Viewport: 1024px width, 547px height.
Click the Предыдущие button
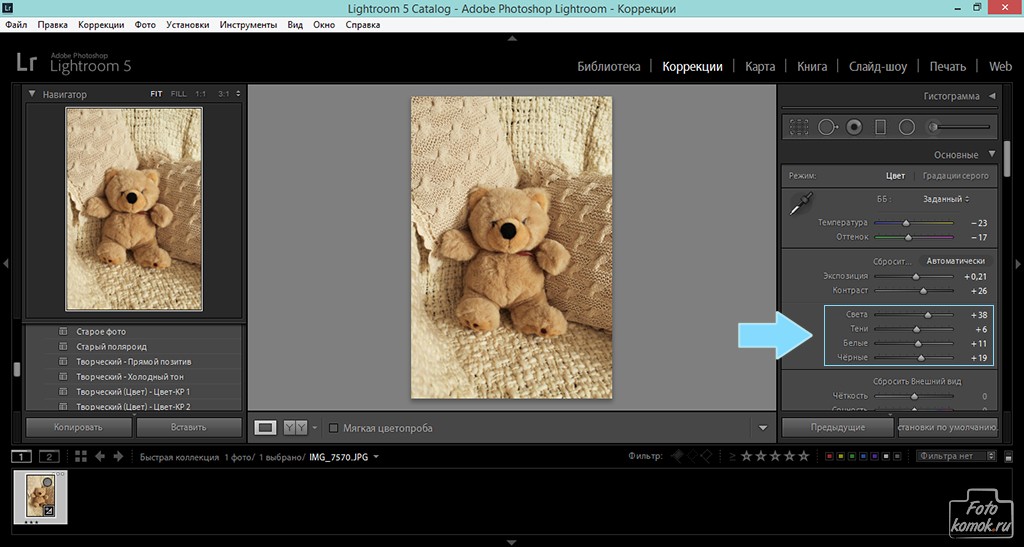[x=838, y=428]
